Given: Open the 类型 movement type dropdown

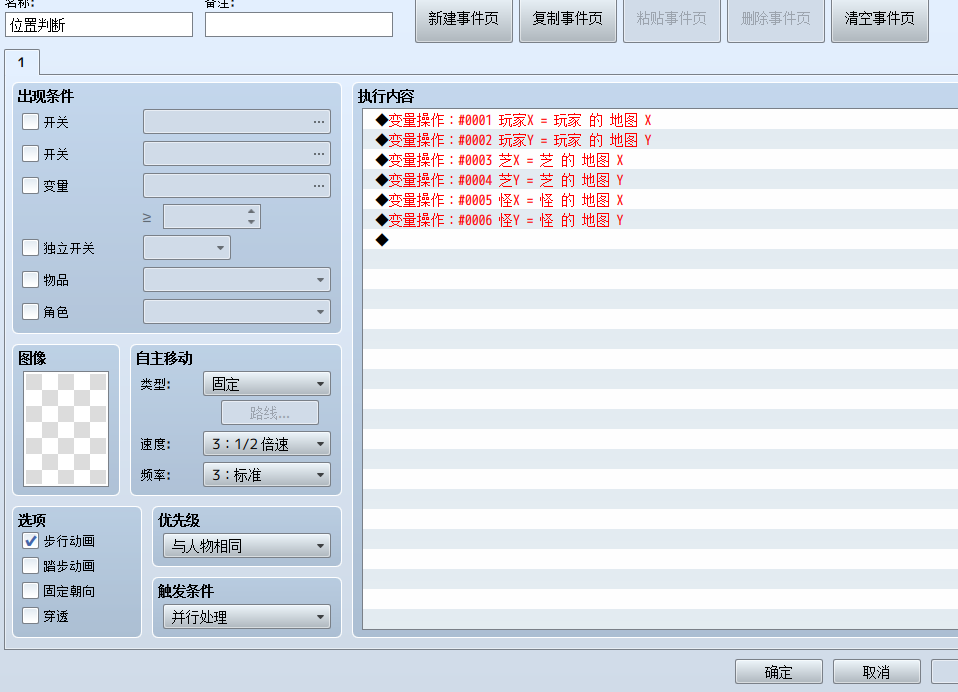Looking at the screenshot, I should (x=267, y=384).
